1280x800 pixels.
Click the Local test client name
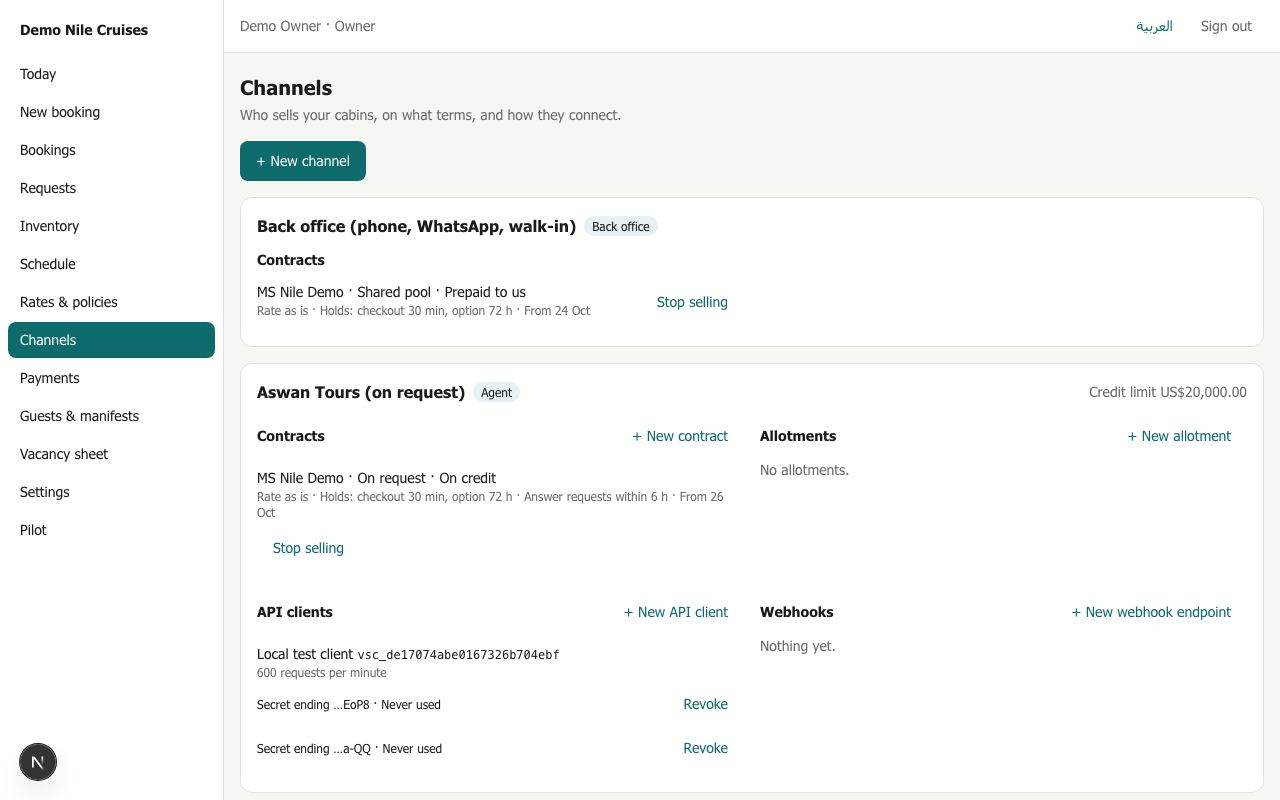click(305, 654)
